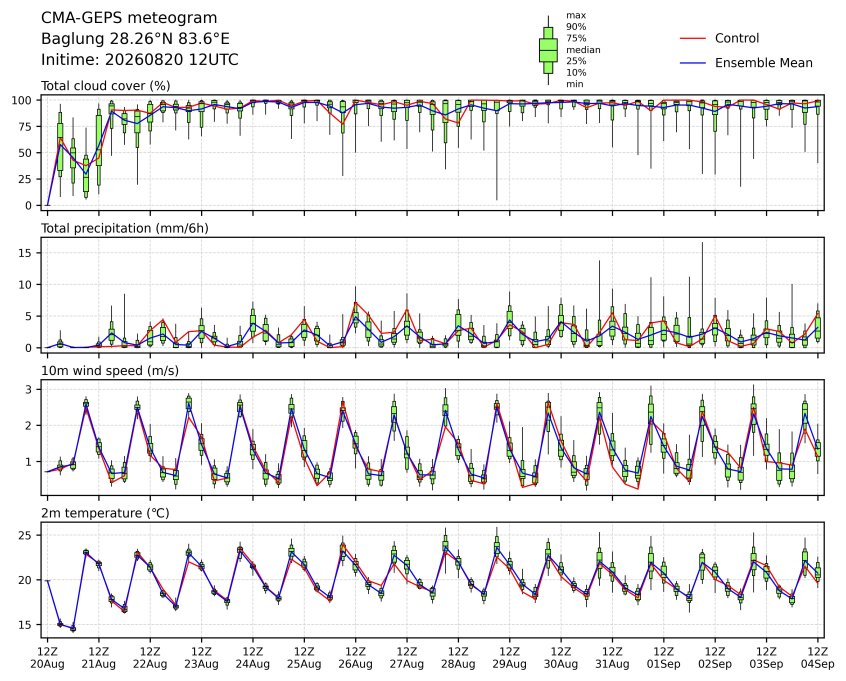Select the Control legend label
Viewport: 846px width, 681px height.
(736, 38)
